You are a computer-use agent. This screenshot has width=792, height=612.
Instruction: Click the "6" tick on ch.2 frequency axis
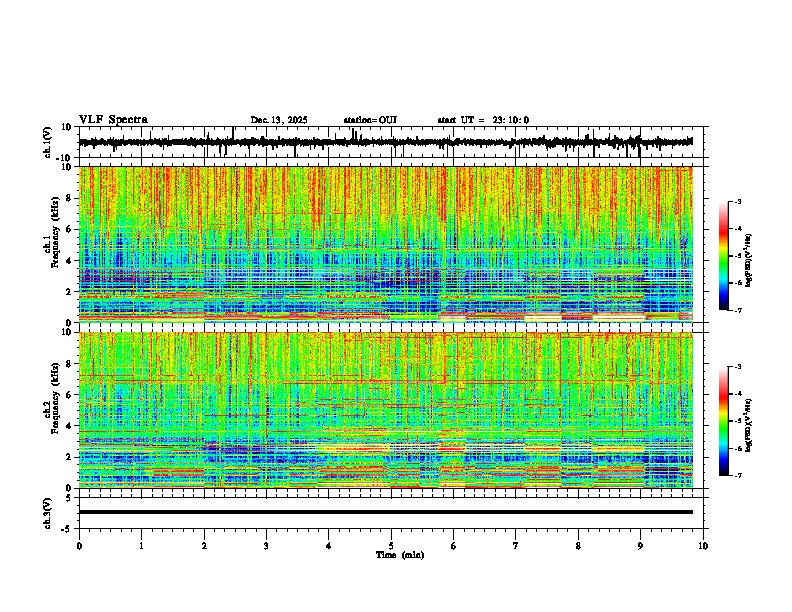coord(69,395)
